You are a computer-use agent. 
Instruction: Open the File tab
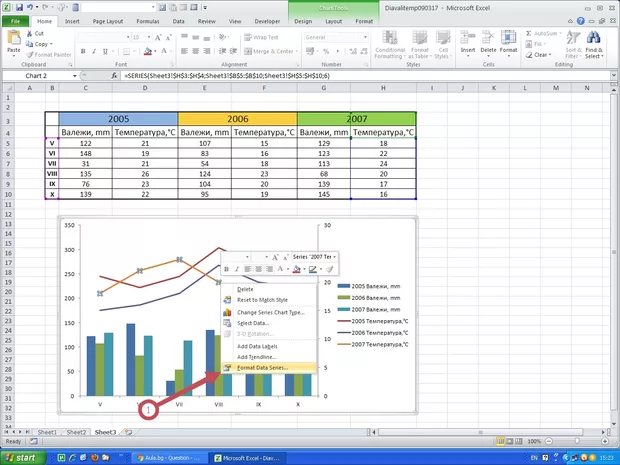(x=15, y=21)
